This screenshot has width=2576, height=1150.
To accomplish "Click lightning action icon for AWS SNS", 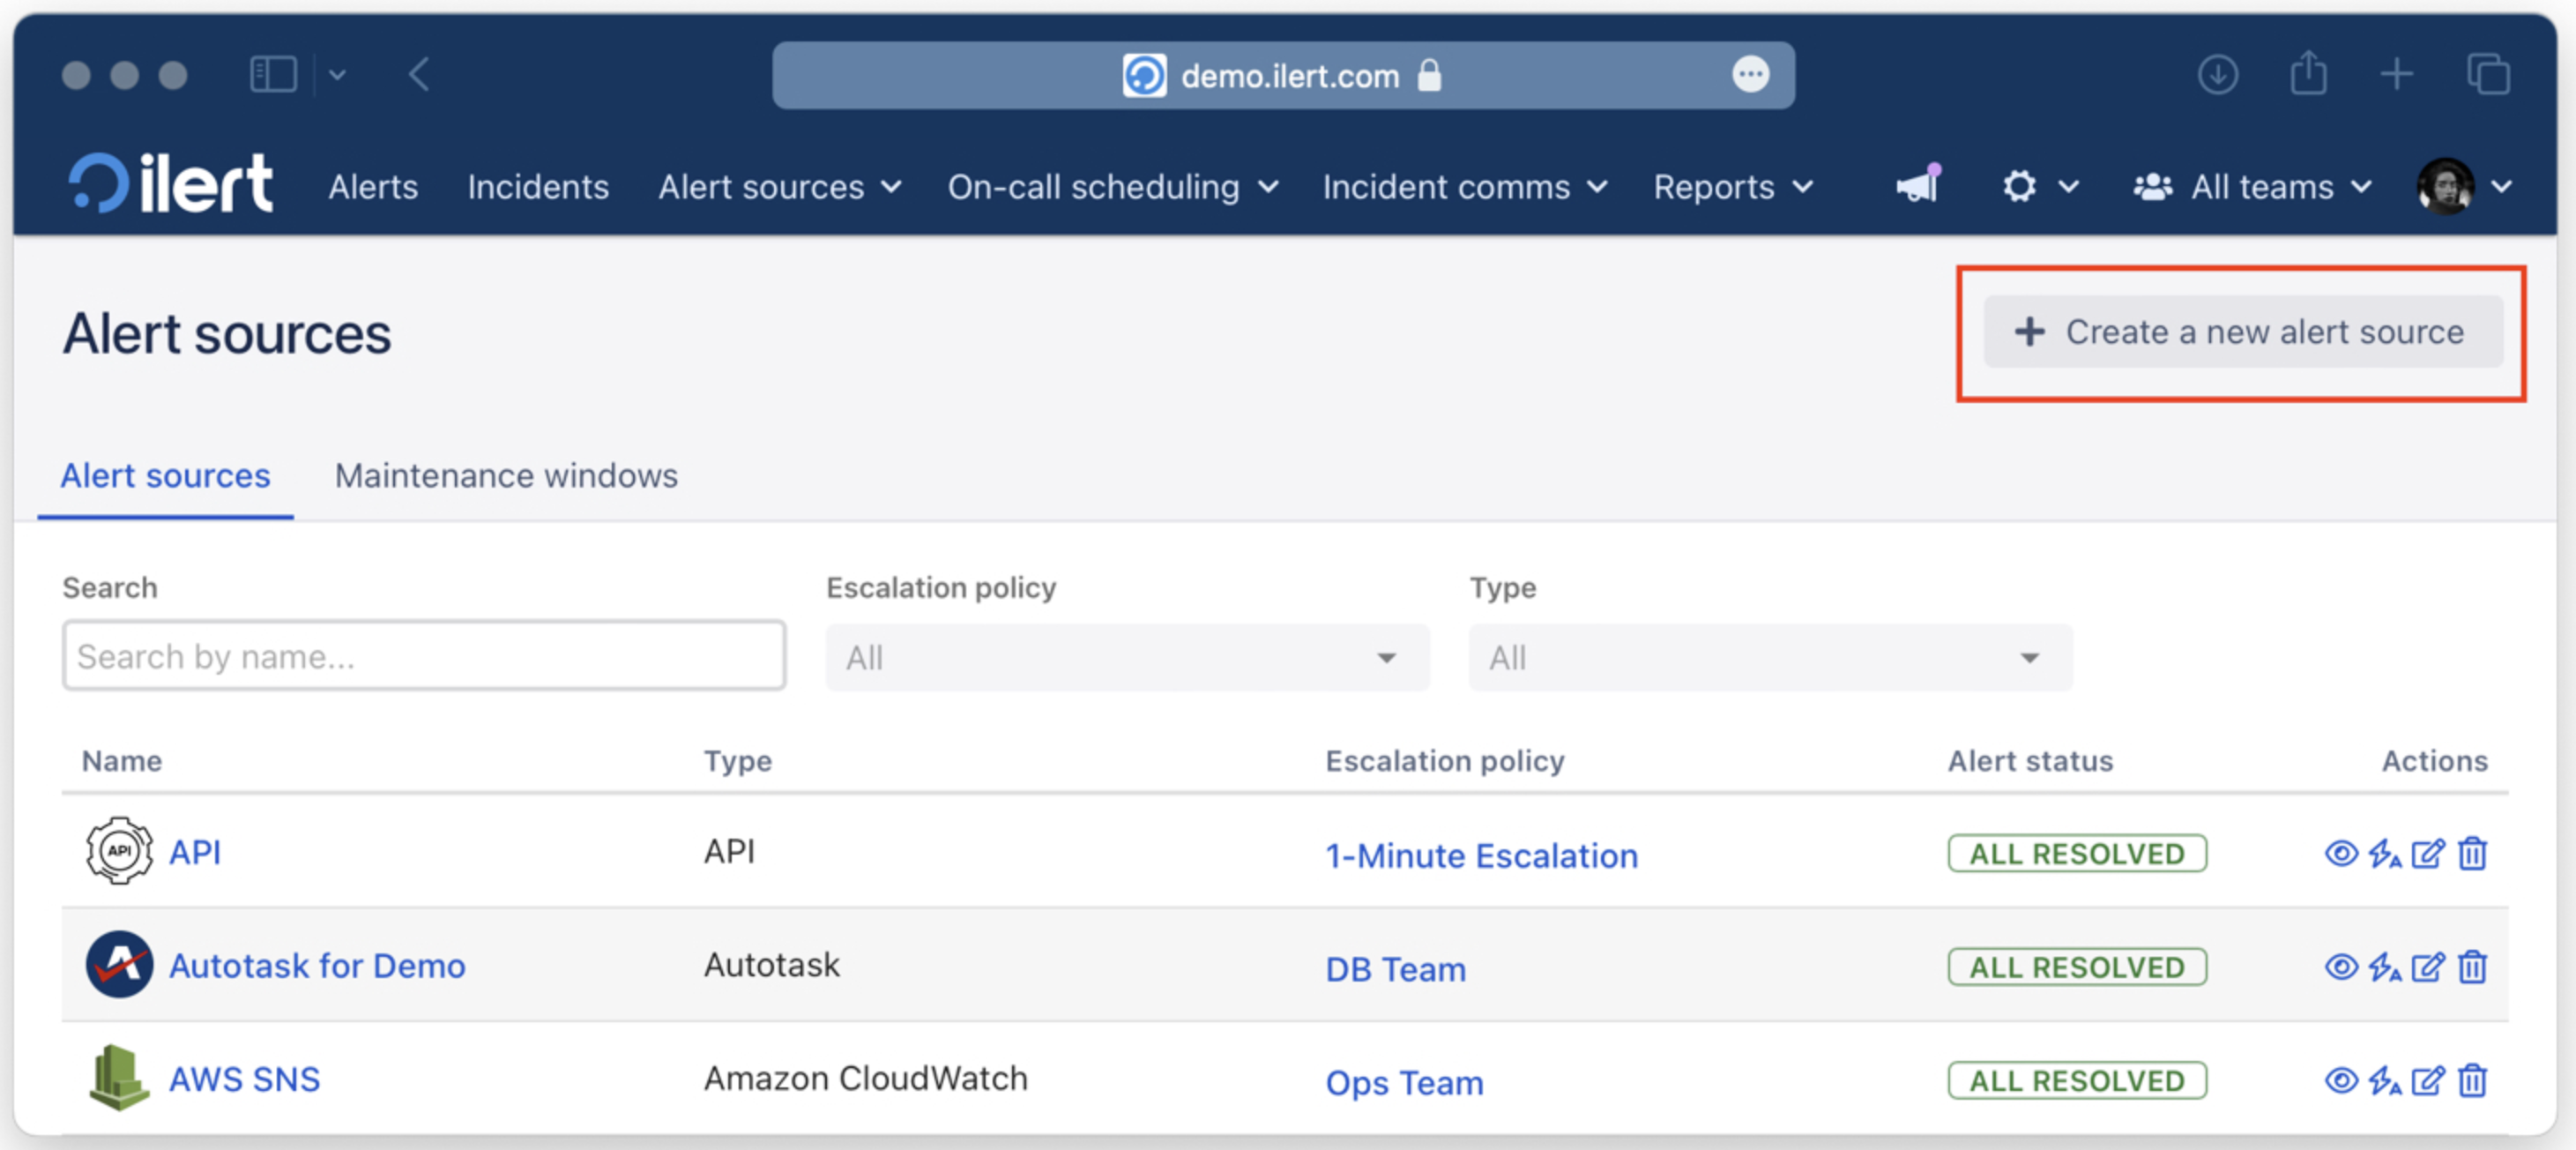I will (2384, 1081).
